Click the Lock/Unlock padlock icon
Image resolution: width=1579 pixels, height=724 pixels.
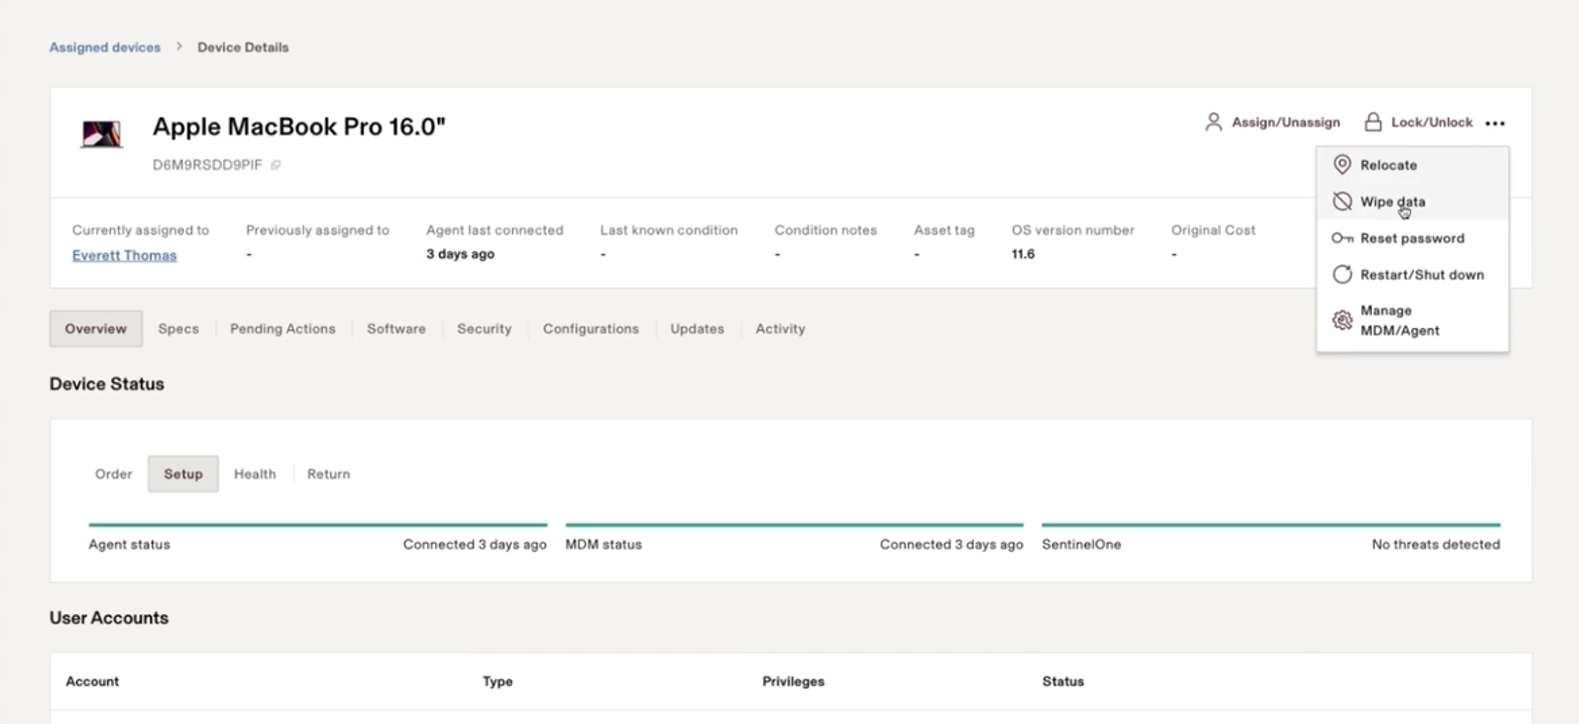click(1373, 122)
